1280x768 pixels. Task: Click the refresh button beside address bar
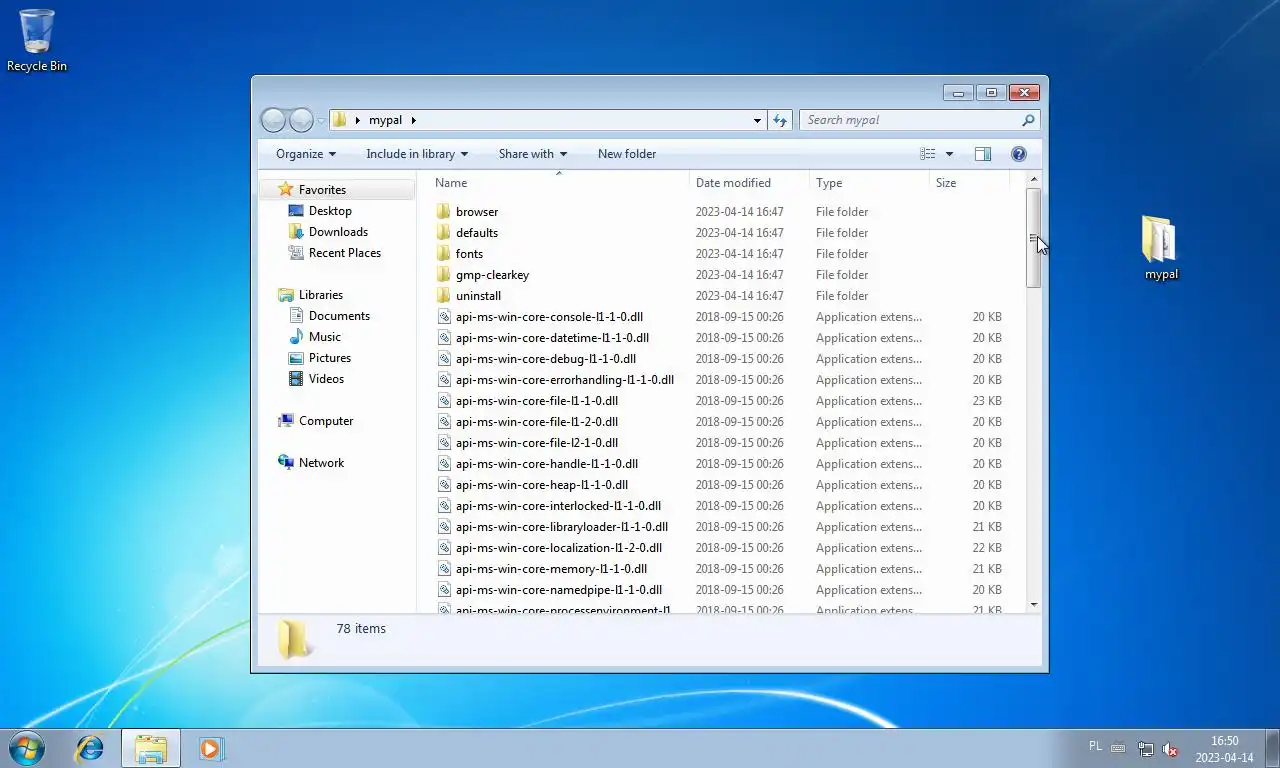[x=781, y=120]
